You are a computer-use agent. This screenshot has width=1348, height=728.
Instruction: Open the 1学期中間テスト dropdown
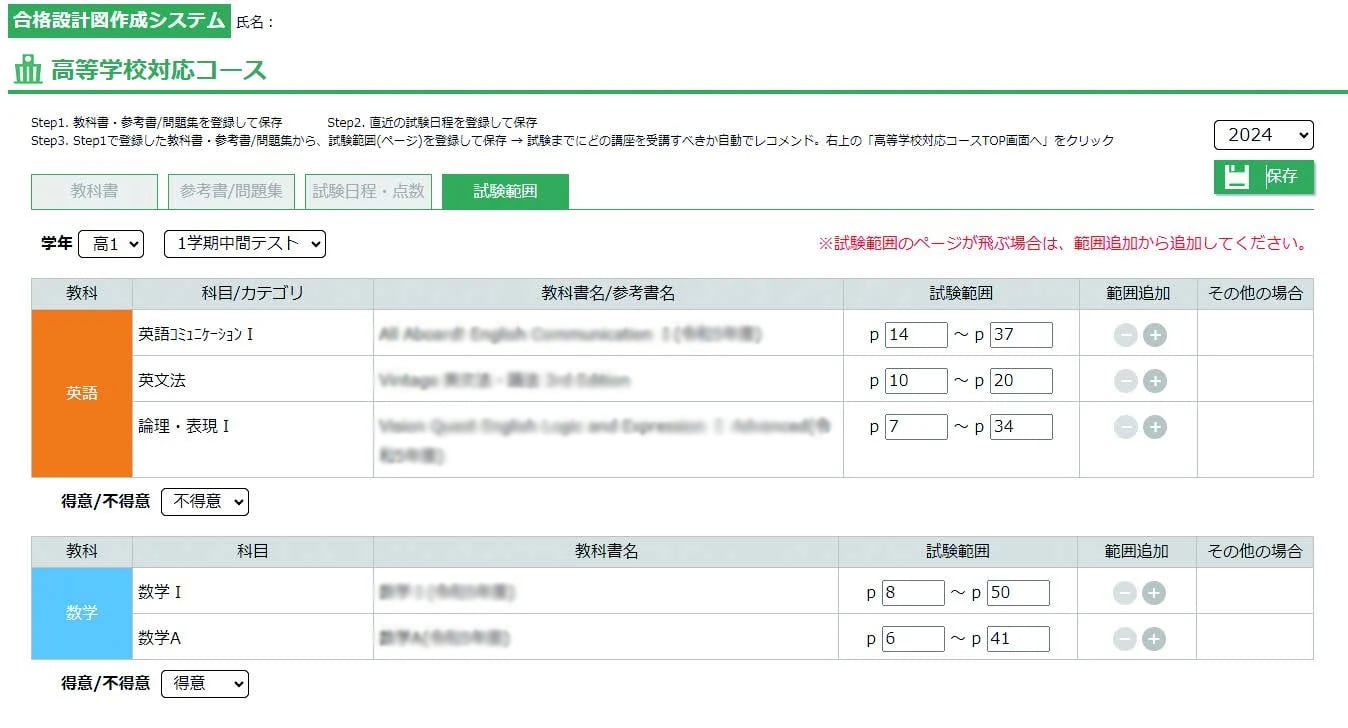[x=245, y=243]
